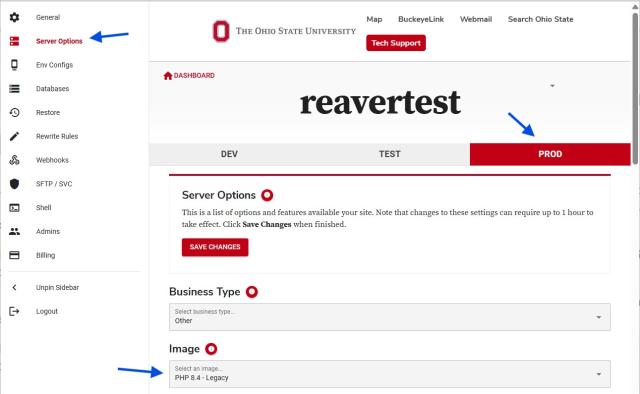Click the SFTP / SVC shield icon
The image size is (640, 394).
[14, 184]
